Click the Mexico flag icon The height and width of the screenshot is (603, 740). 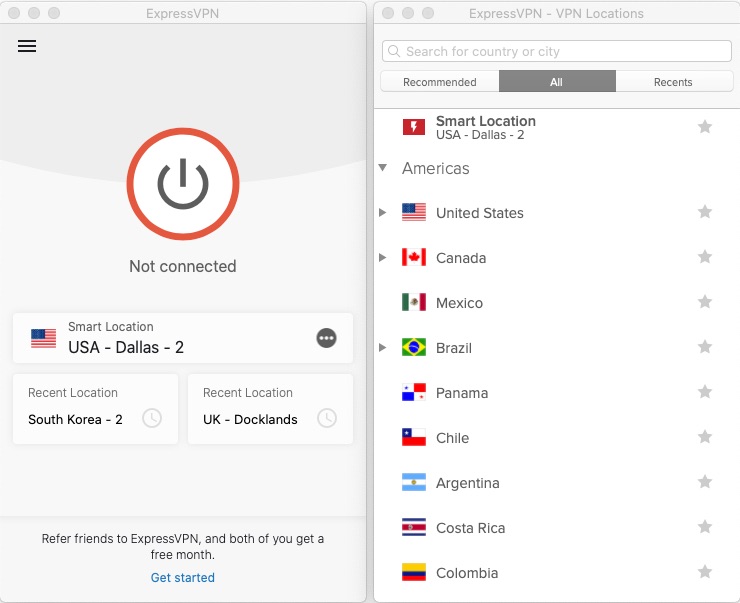[414, 302]
